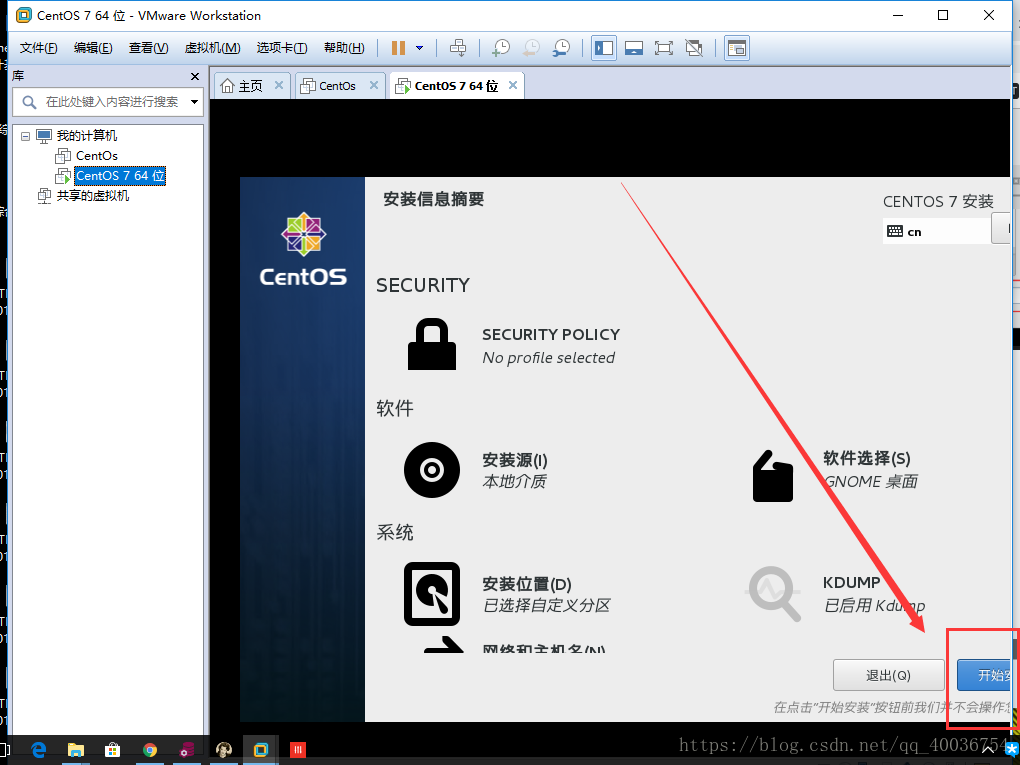Screen dimensions: 1020x765
Task: Close the CentOs tab
Action: point(373,85)
